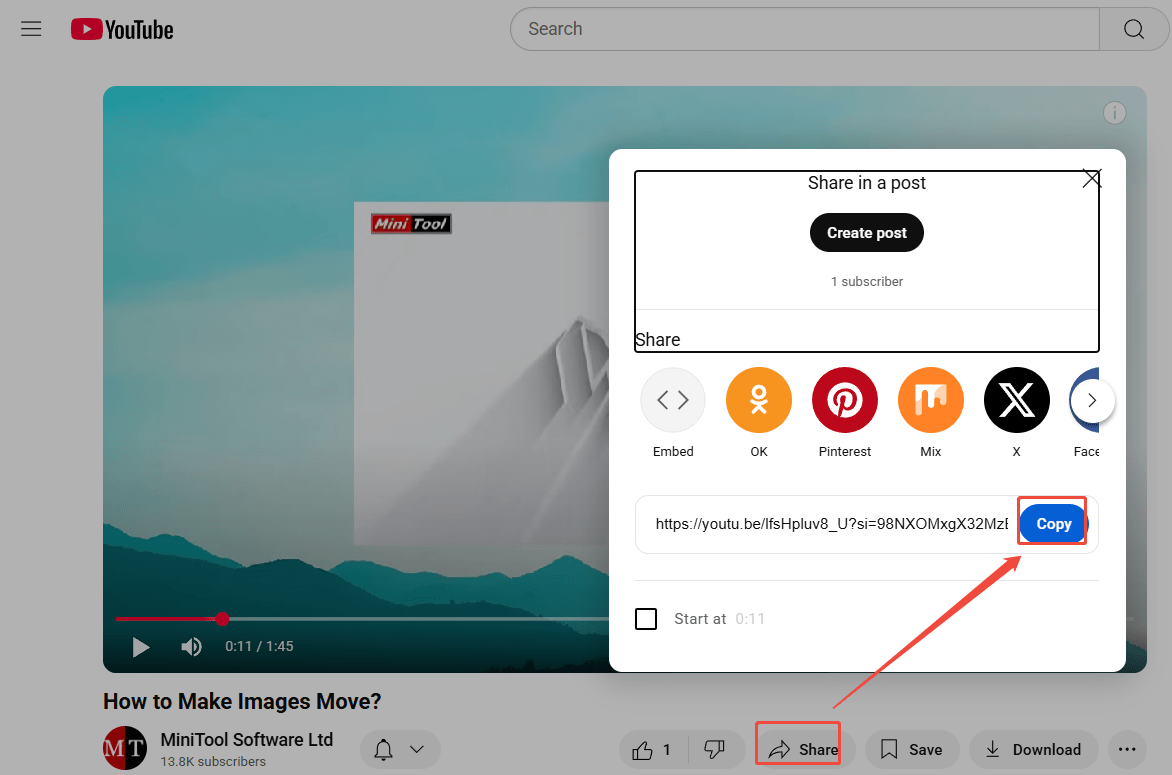Viewport: 1172px width, 775px height.
Task: Share the video to OK
Action: tap(758, 399)
